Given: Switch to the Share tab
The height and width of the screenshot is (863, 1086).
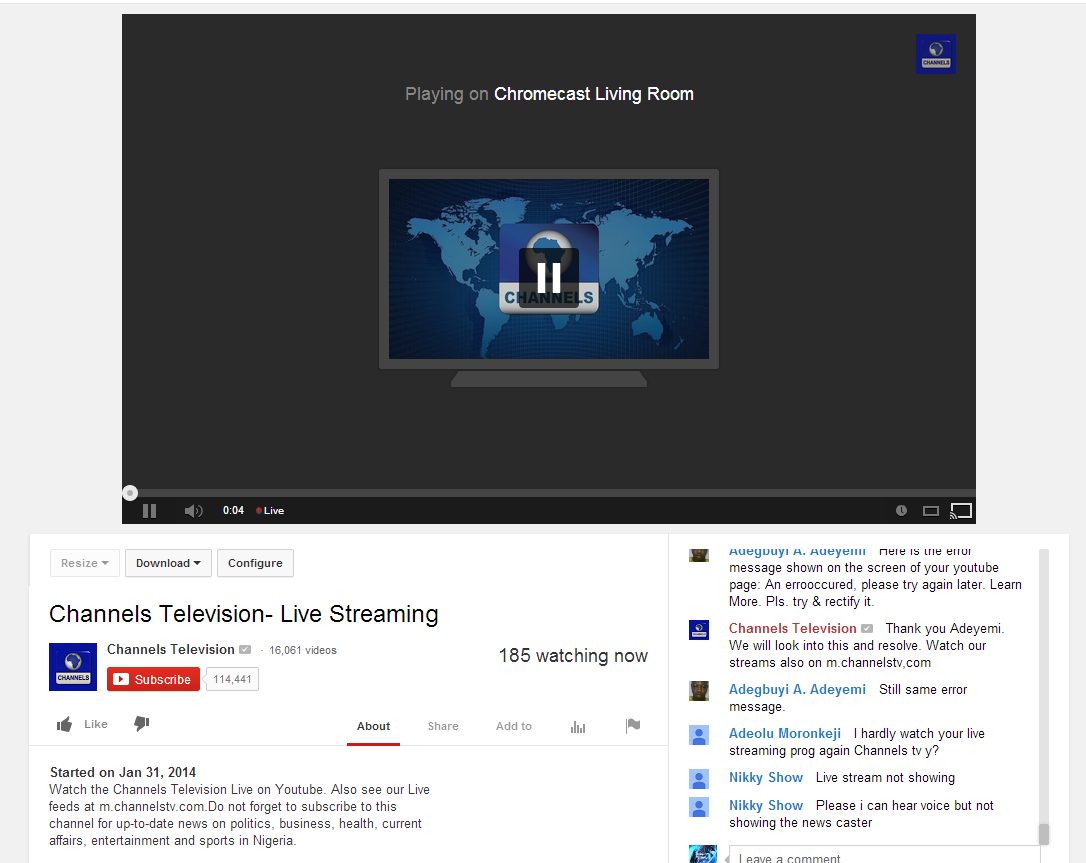Looking at the screenshot, I should tap(442, 726).
